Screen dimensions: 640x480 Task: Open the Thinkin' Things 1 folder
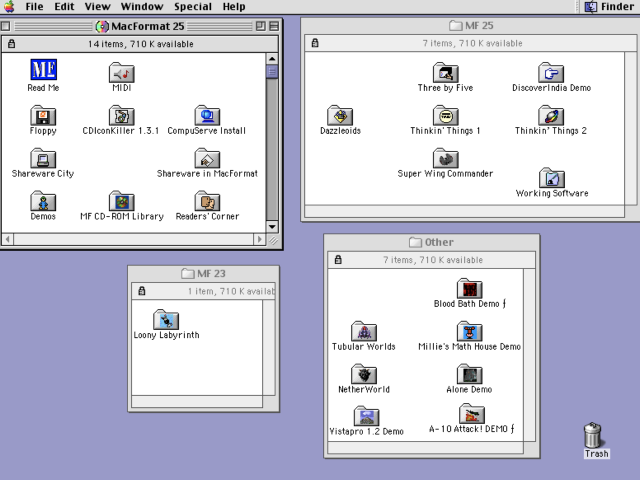(445, 116)
